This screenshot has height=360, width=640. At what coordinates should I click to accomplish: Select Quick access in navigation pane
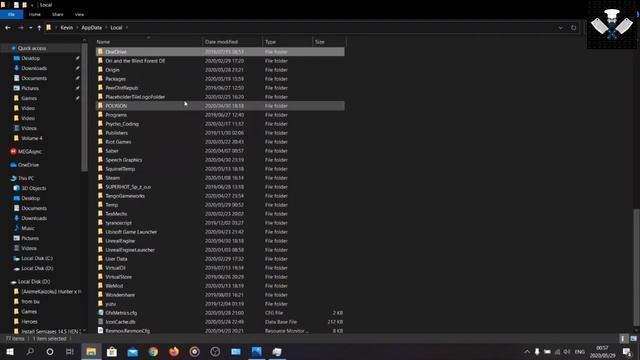pyautogui.click(x=32, y=48)
